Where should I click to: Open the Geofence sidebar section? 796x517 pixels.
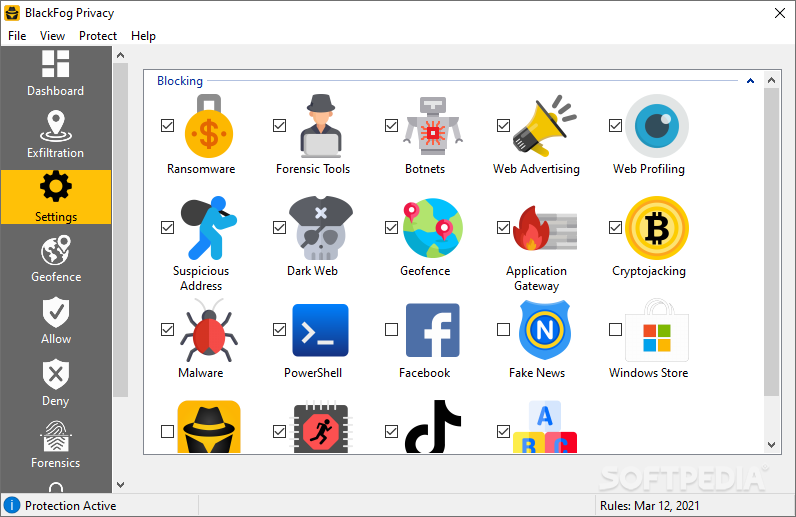point(55,258)
